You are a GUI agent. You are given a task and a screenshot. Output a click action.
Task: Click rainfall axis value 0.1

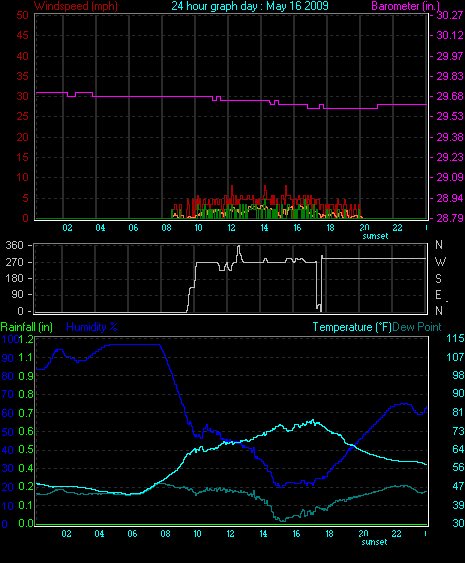(26, 505)
